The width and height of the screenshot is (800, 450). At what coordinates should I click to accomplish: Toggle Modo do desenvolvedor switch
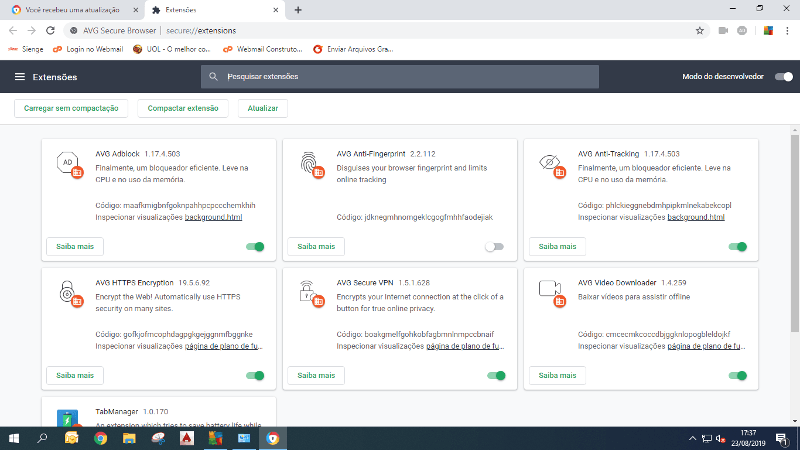784,77
